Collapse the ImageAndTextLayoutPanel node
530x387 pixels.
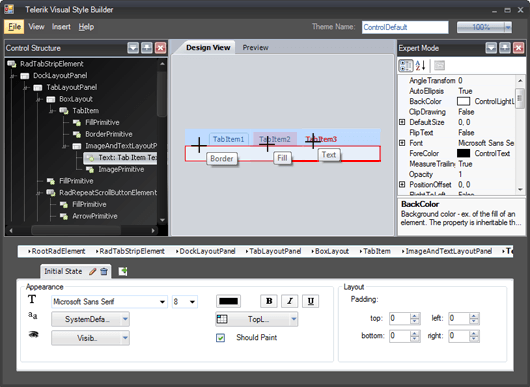point(65,146)
